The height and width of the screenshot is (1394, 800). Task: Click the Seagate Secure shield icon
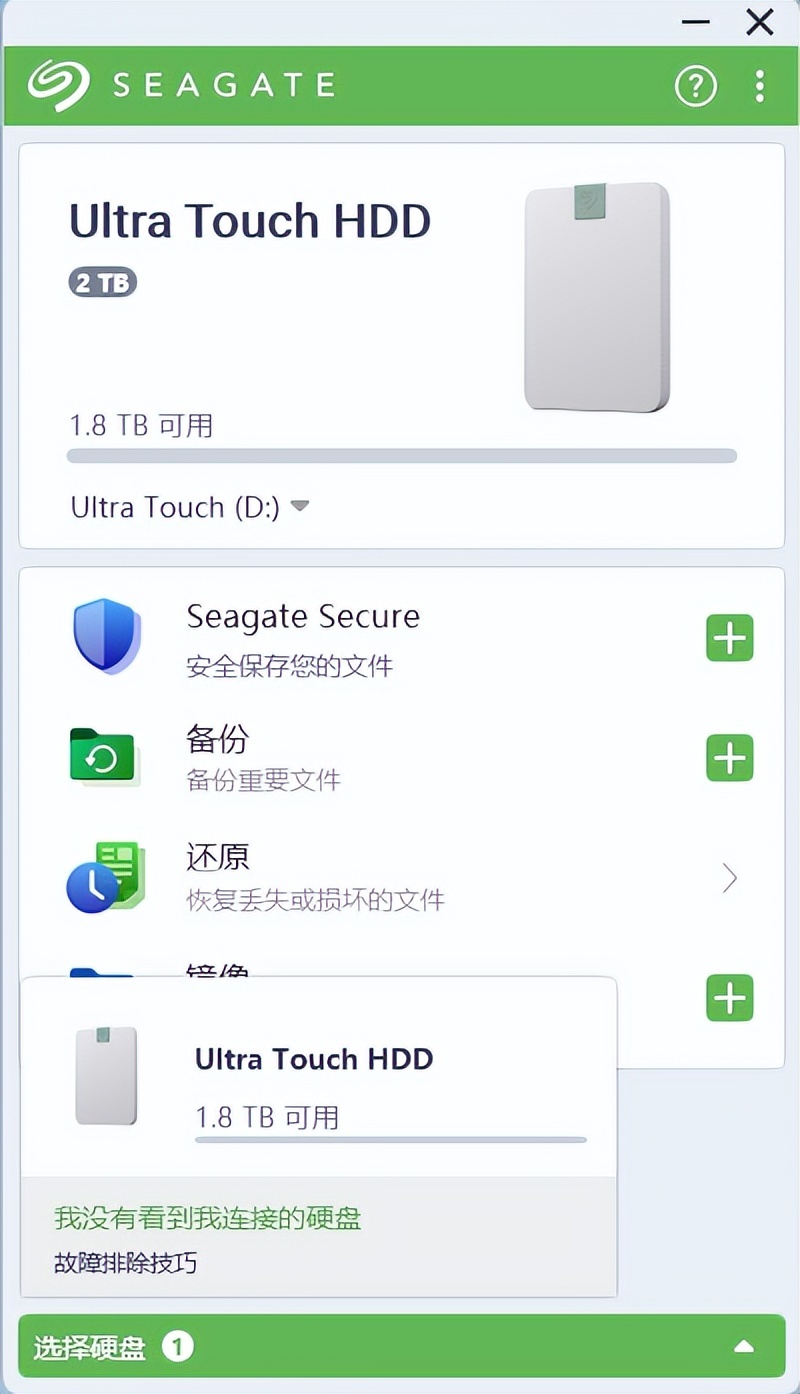106,637
